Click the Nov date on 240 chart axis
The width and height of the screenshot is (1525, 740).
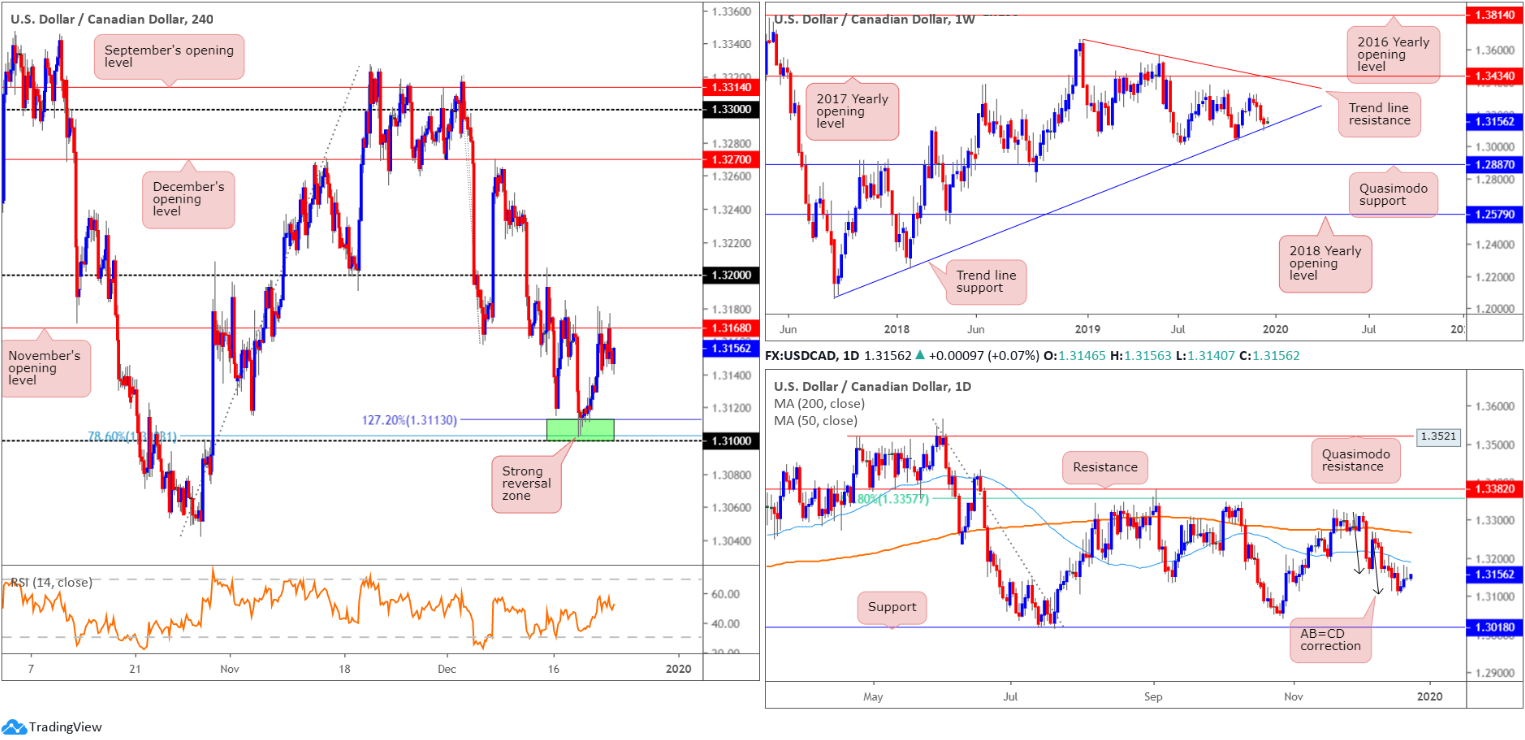click(x=230, y=668)
